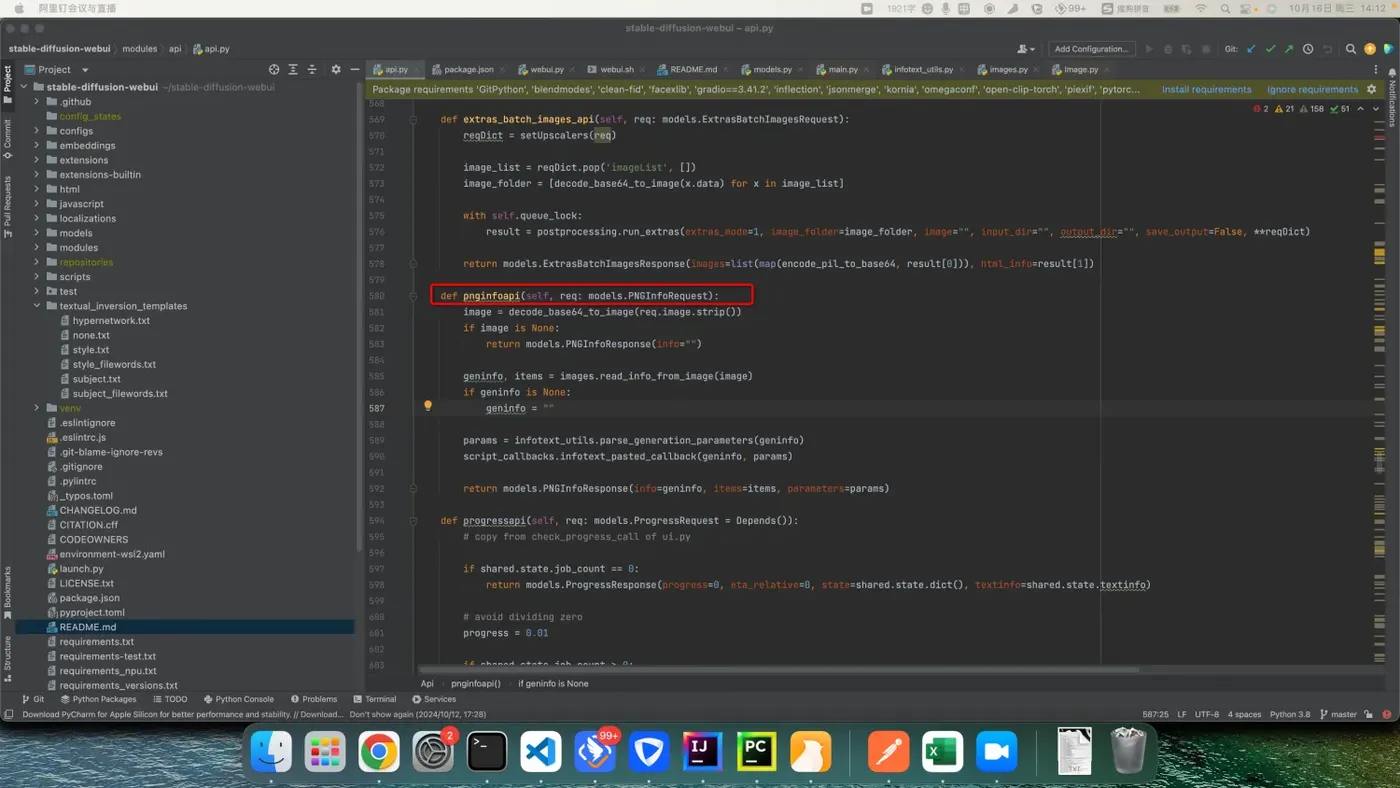The height and width of the screenshot is (788, 1400).
Task: Open Project panel settings gear
Action: 336,70
